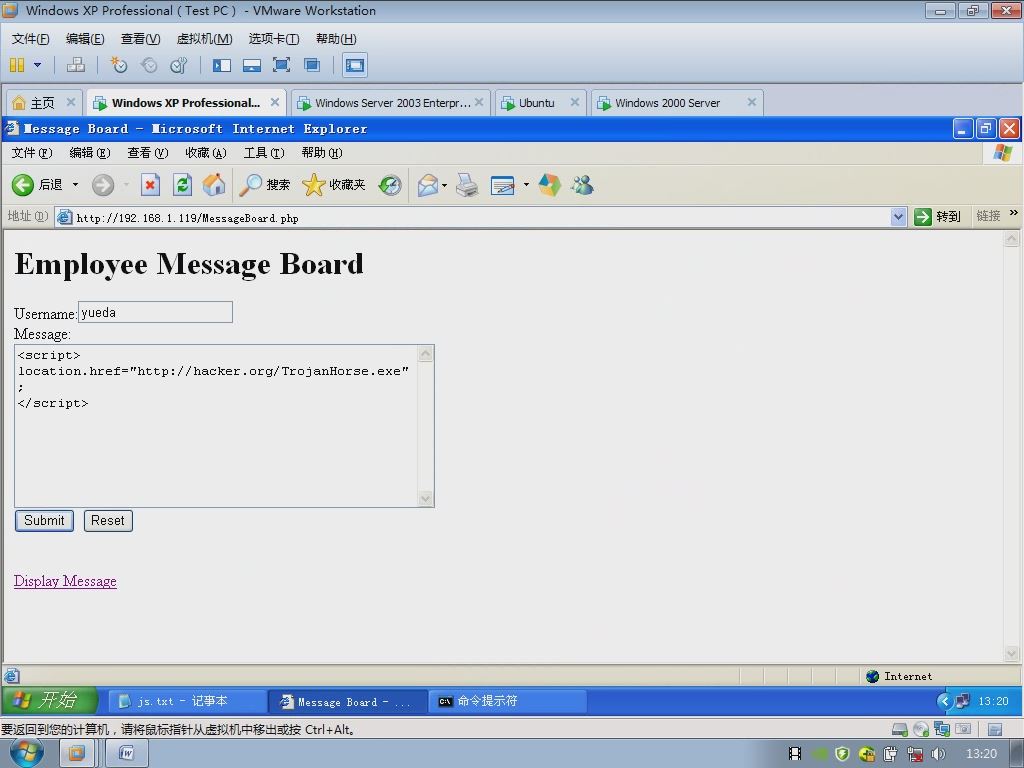Go to IE home page icon
1024x768 pixels.
point(214,185)
